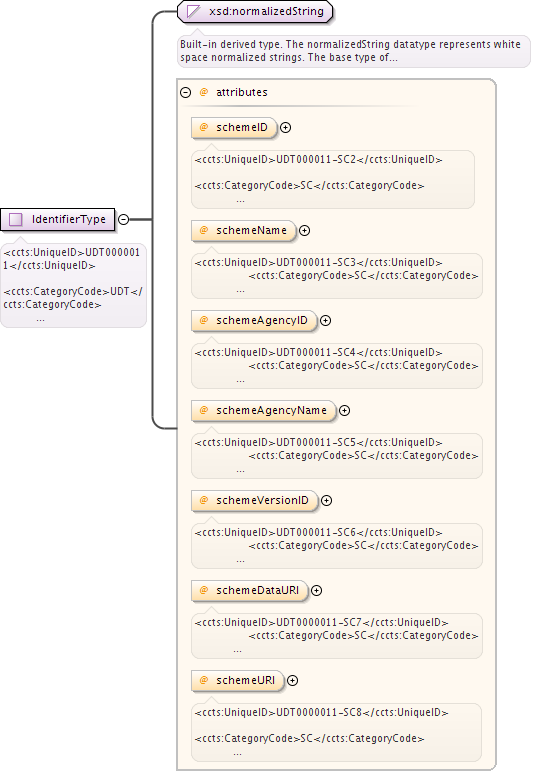Screen dimensions: 538x772
Task: Select the xsd:normalizedString base type box
Action: 255,11
